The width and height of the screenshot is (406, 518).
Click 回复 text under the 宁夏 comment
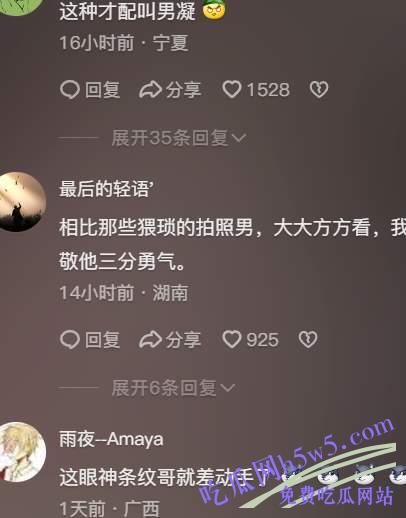[102, 90]
